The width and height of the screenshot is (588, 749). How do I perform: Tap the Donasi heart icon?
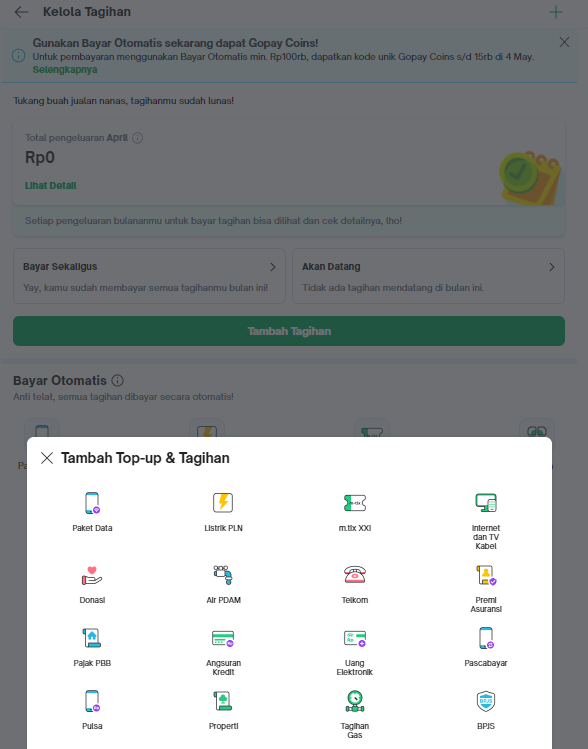[92, 576]
